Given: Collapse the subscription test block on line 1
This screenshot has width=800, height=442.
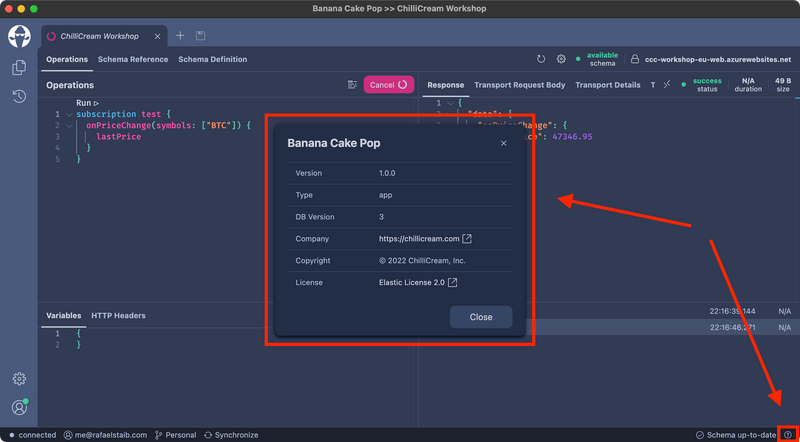Looking at the screenshot, I should [x=69, y=114].
